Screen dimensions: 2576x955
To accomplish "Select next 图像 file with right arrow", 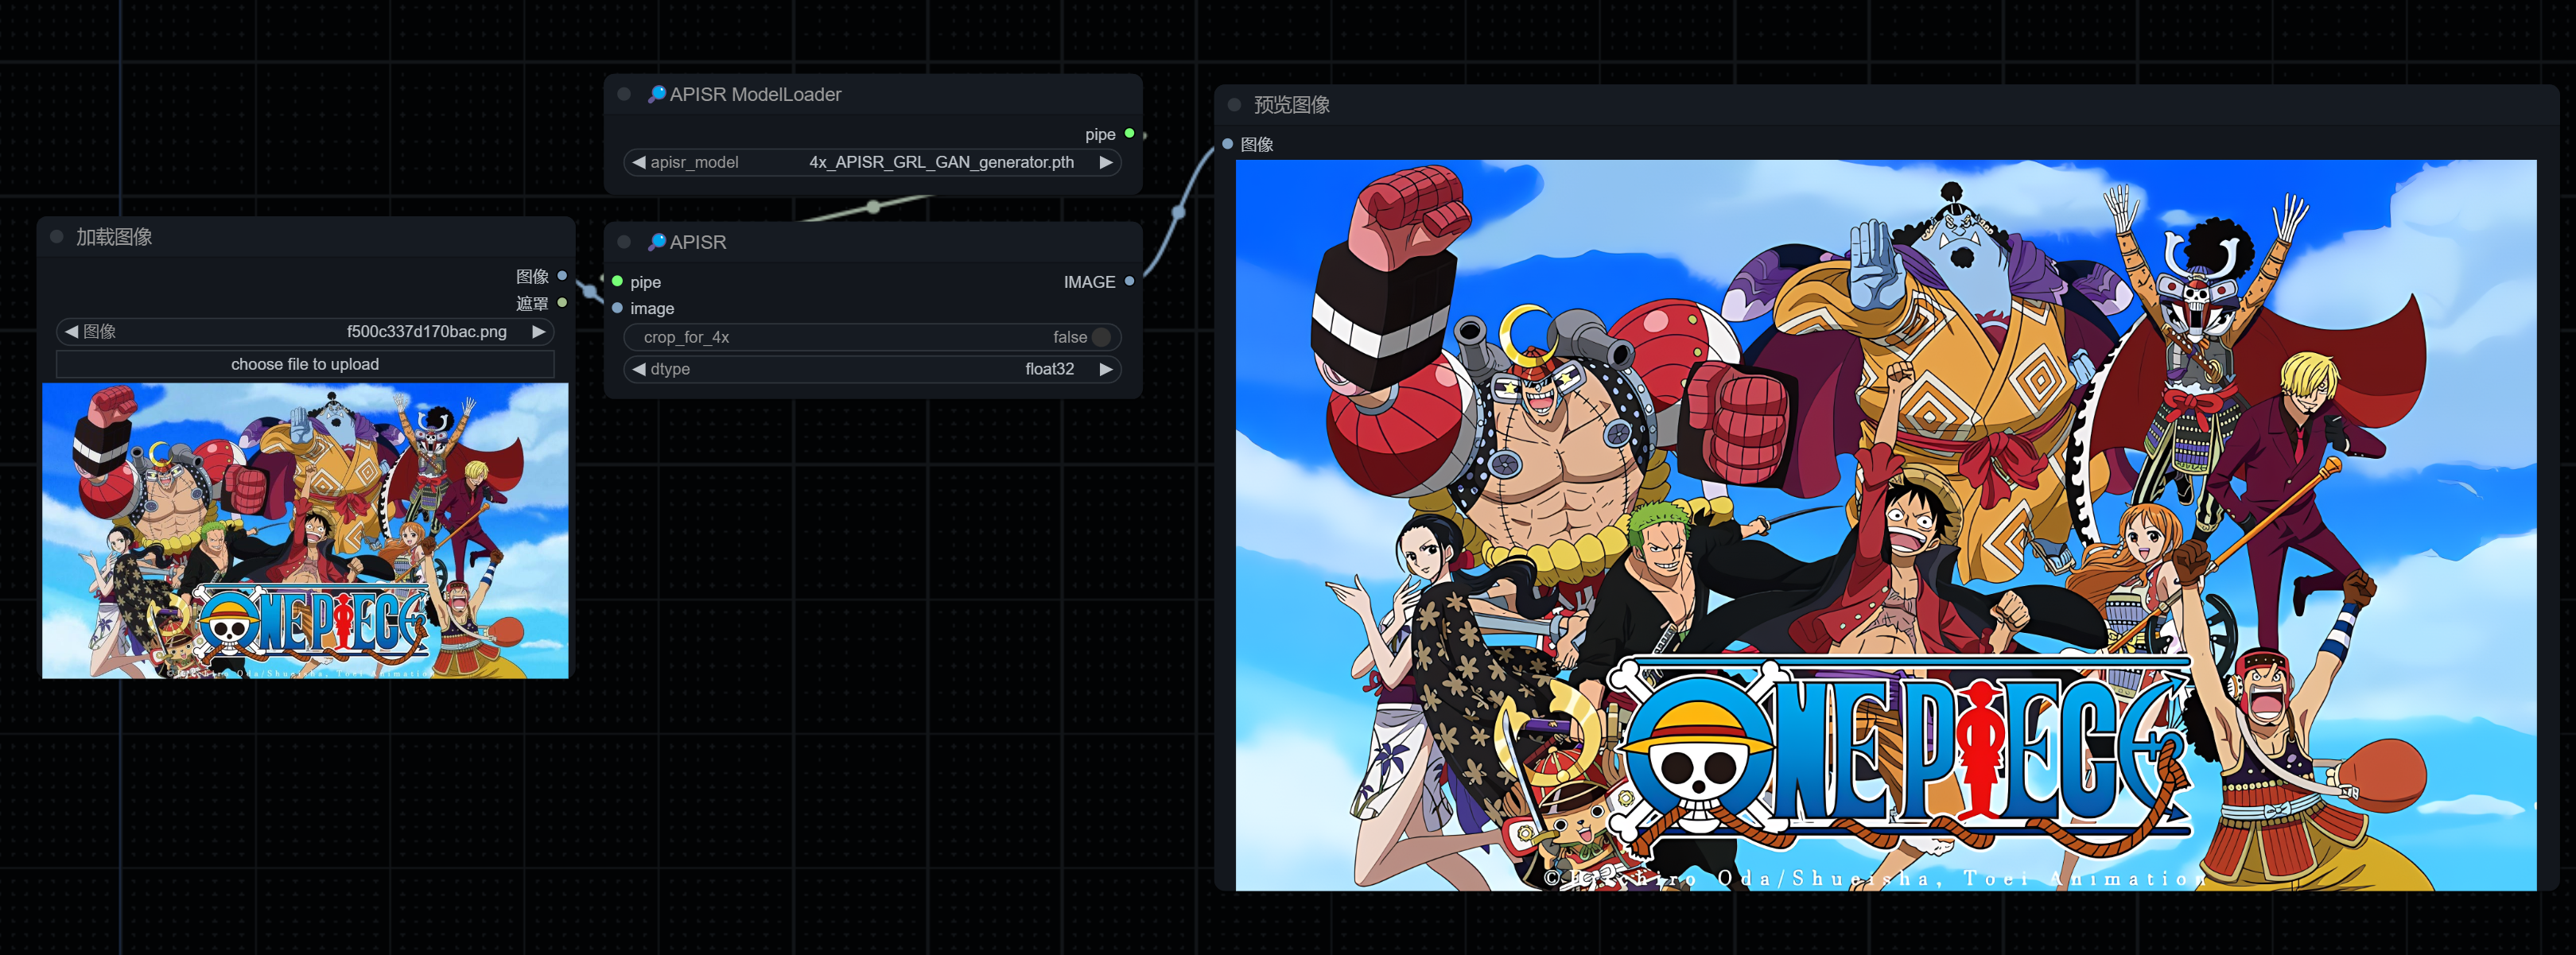I will click(539, 331).
